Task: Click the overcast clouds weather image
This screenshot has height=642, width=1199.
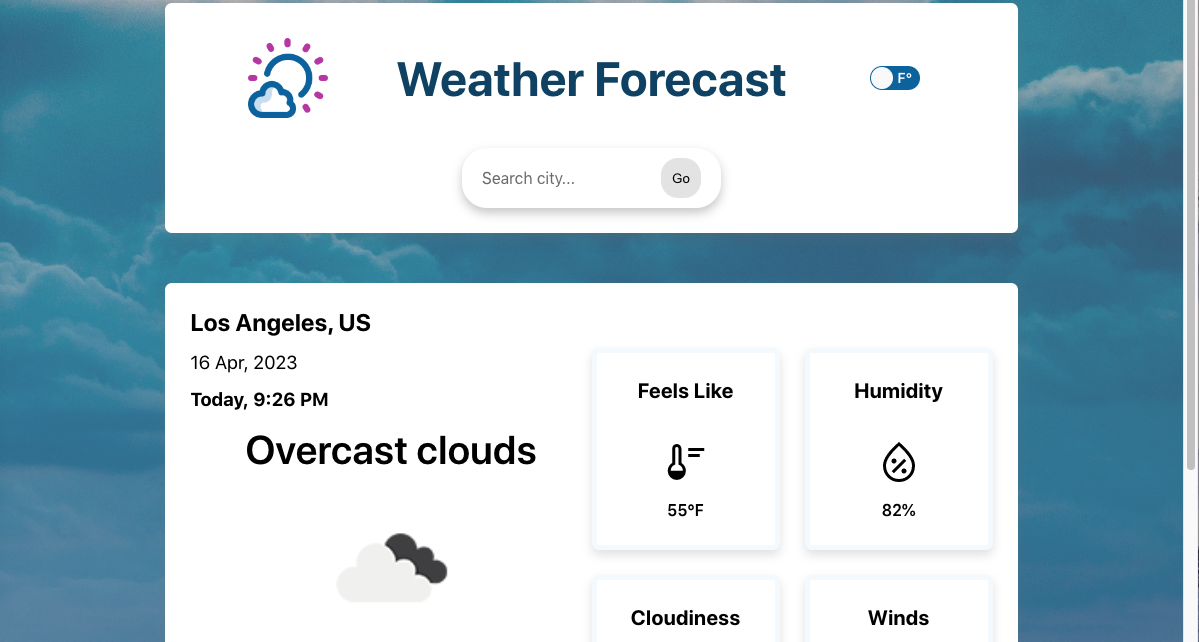Action: pos(391,569)
